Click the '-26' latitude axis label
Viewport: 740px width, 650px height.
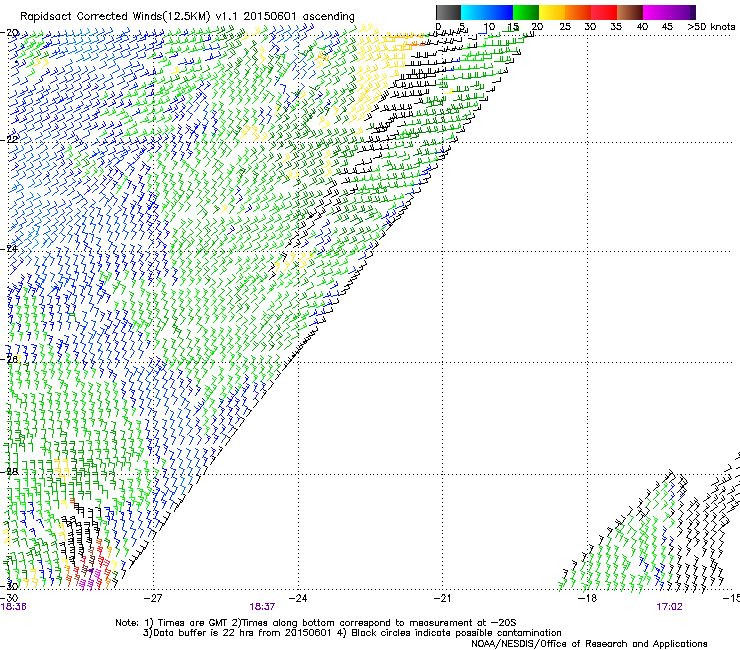point(10,359)
